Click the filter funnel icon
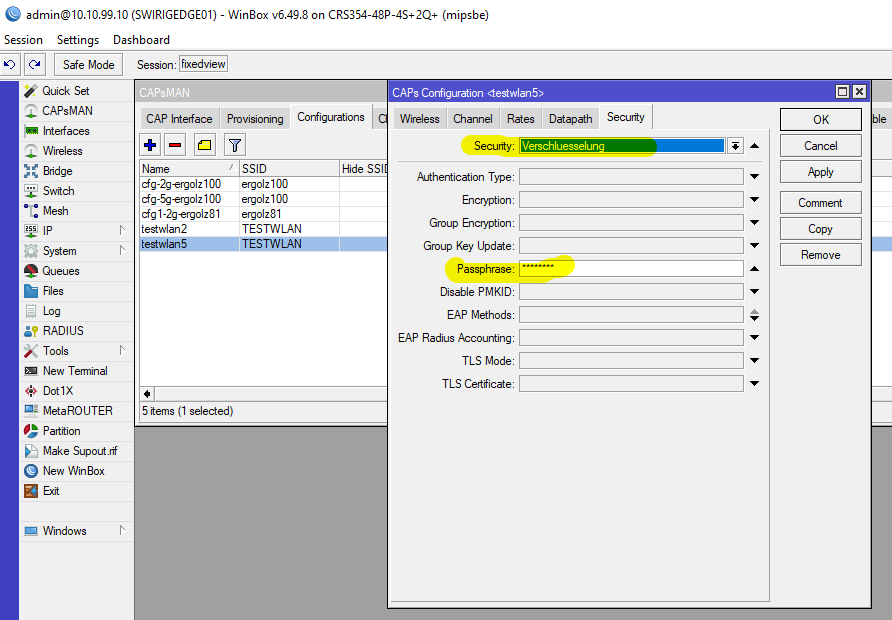Image resolution: width=892 pixels, height=620 pixels. pyautogui.click(x=234, y=145)
